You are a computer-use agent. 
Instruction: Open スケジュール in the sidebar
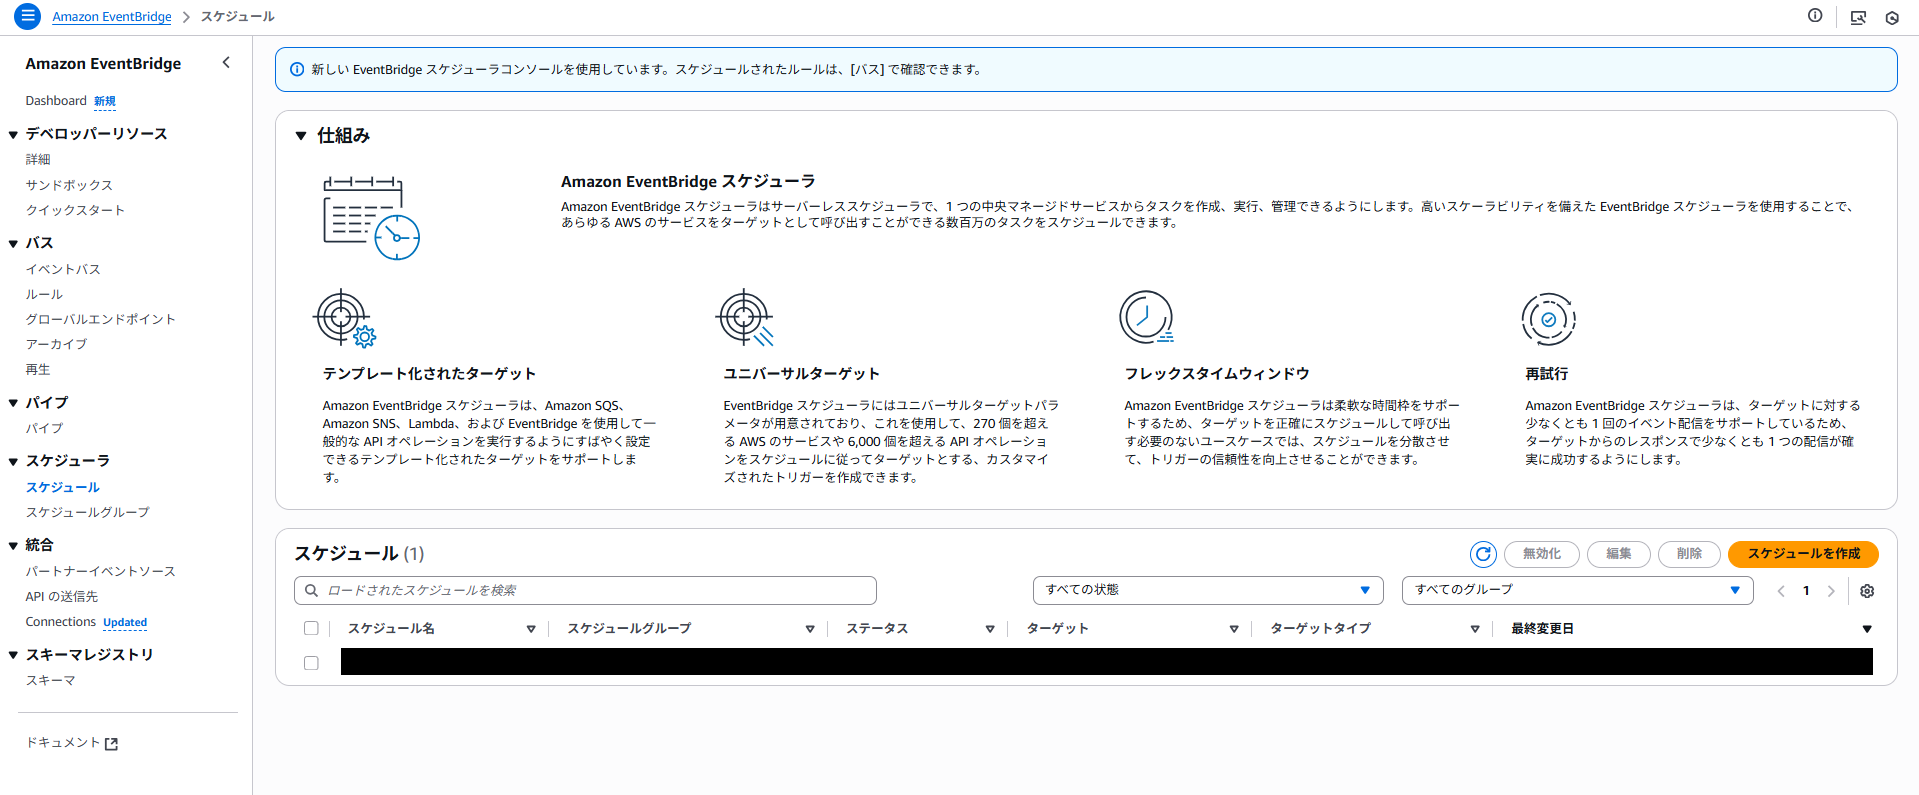click(63, 487)
